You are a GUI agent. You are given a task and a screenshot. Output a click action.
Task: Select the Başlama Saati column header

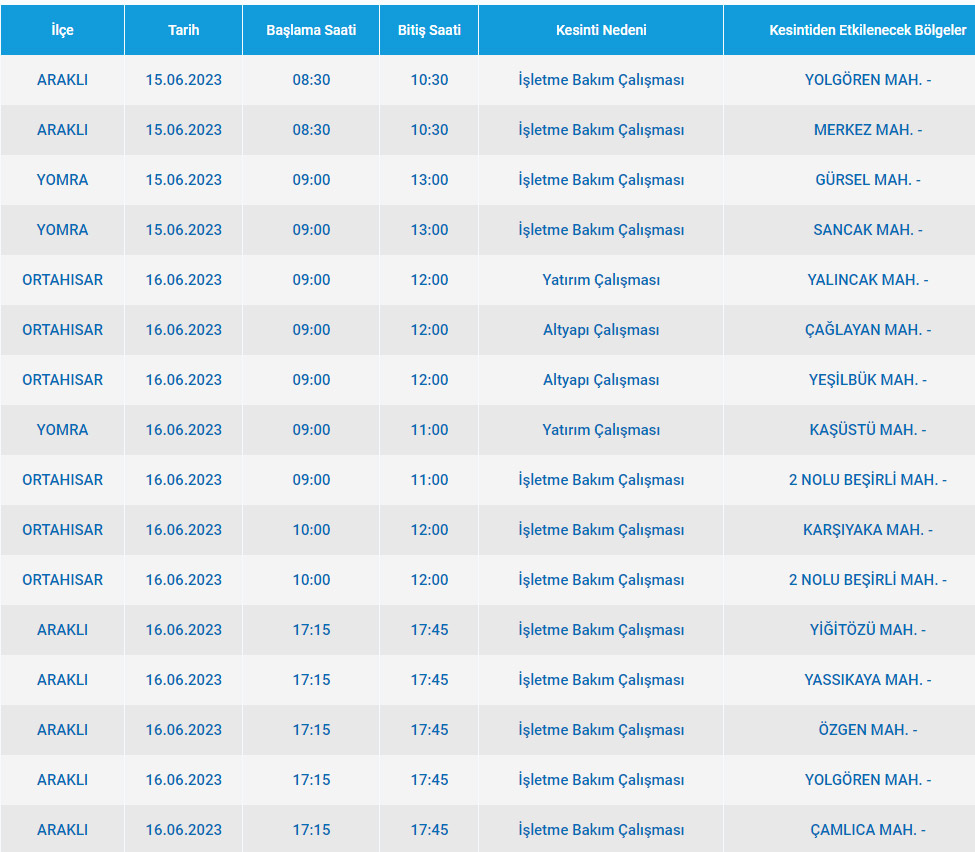click(311, 30)
